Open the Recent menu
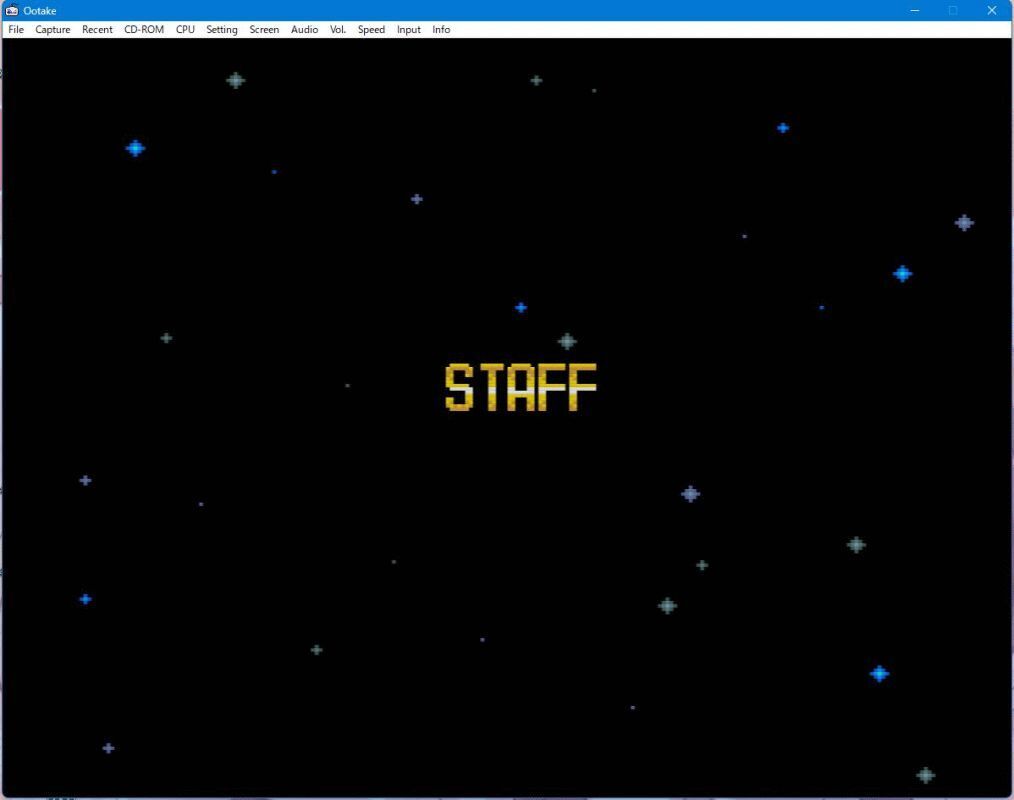The height and width of the screenshot is (800, 1014). tap(97, 30)
